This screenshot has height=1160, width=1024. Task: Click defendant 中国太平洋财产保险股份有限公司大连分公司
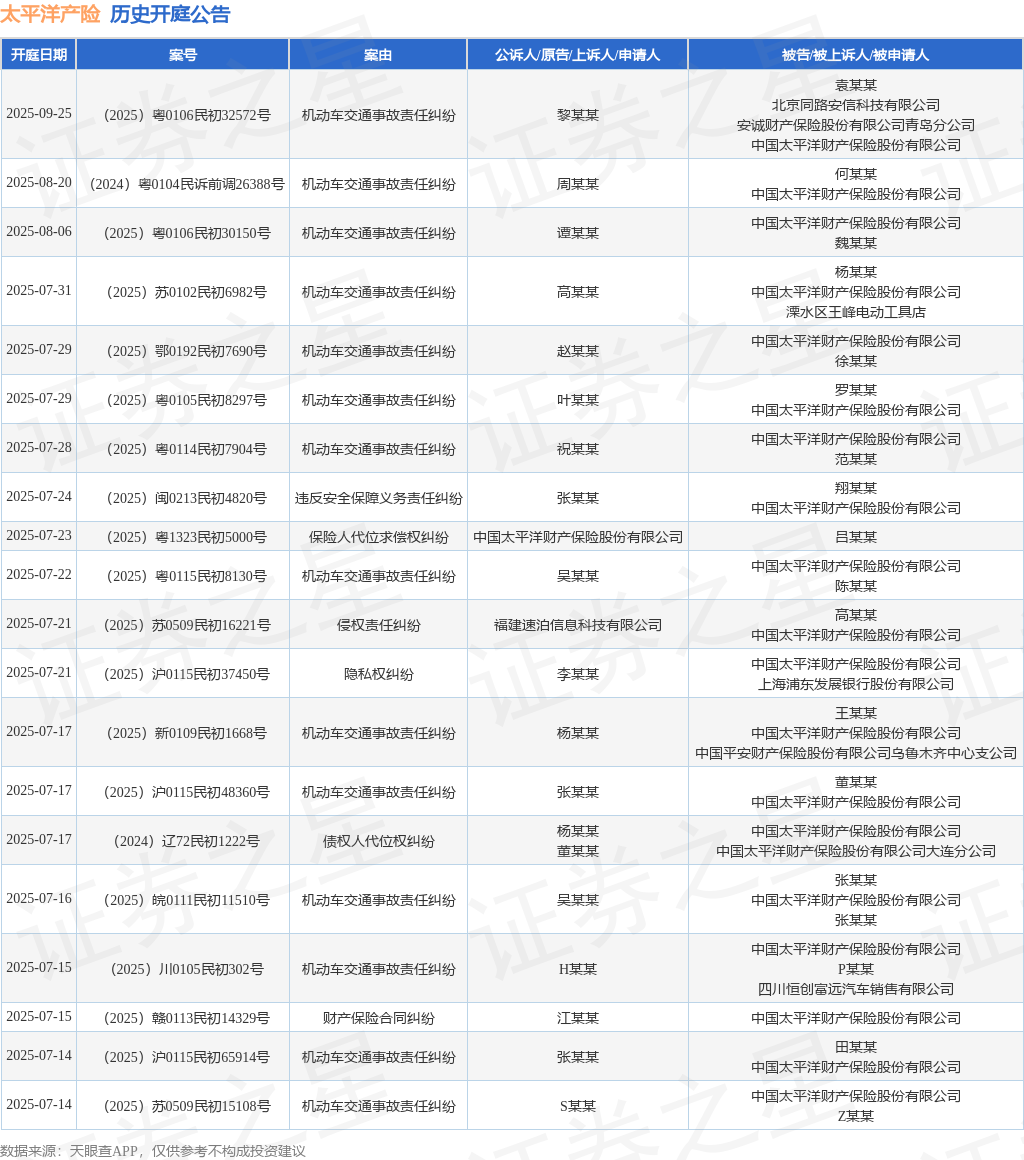tap(856, 852)
